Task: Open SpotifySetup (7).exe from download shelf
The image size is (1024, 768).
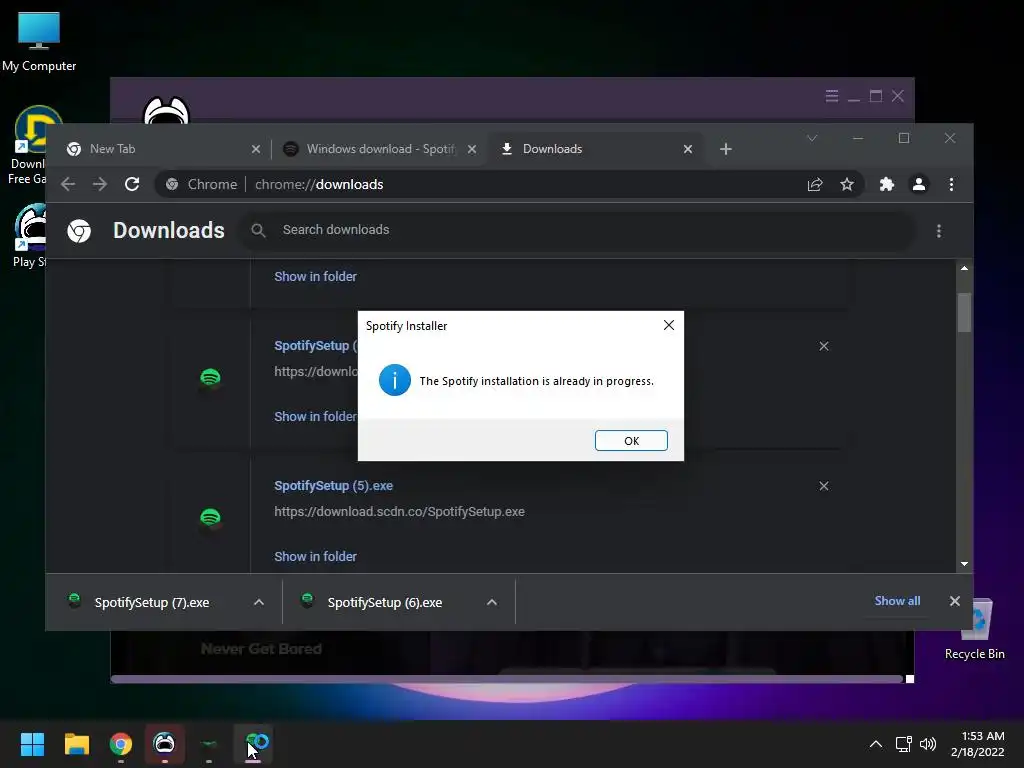Action: point(152,602)
